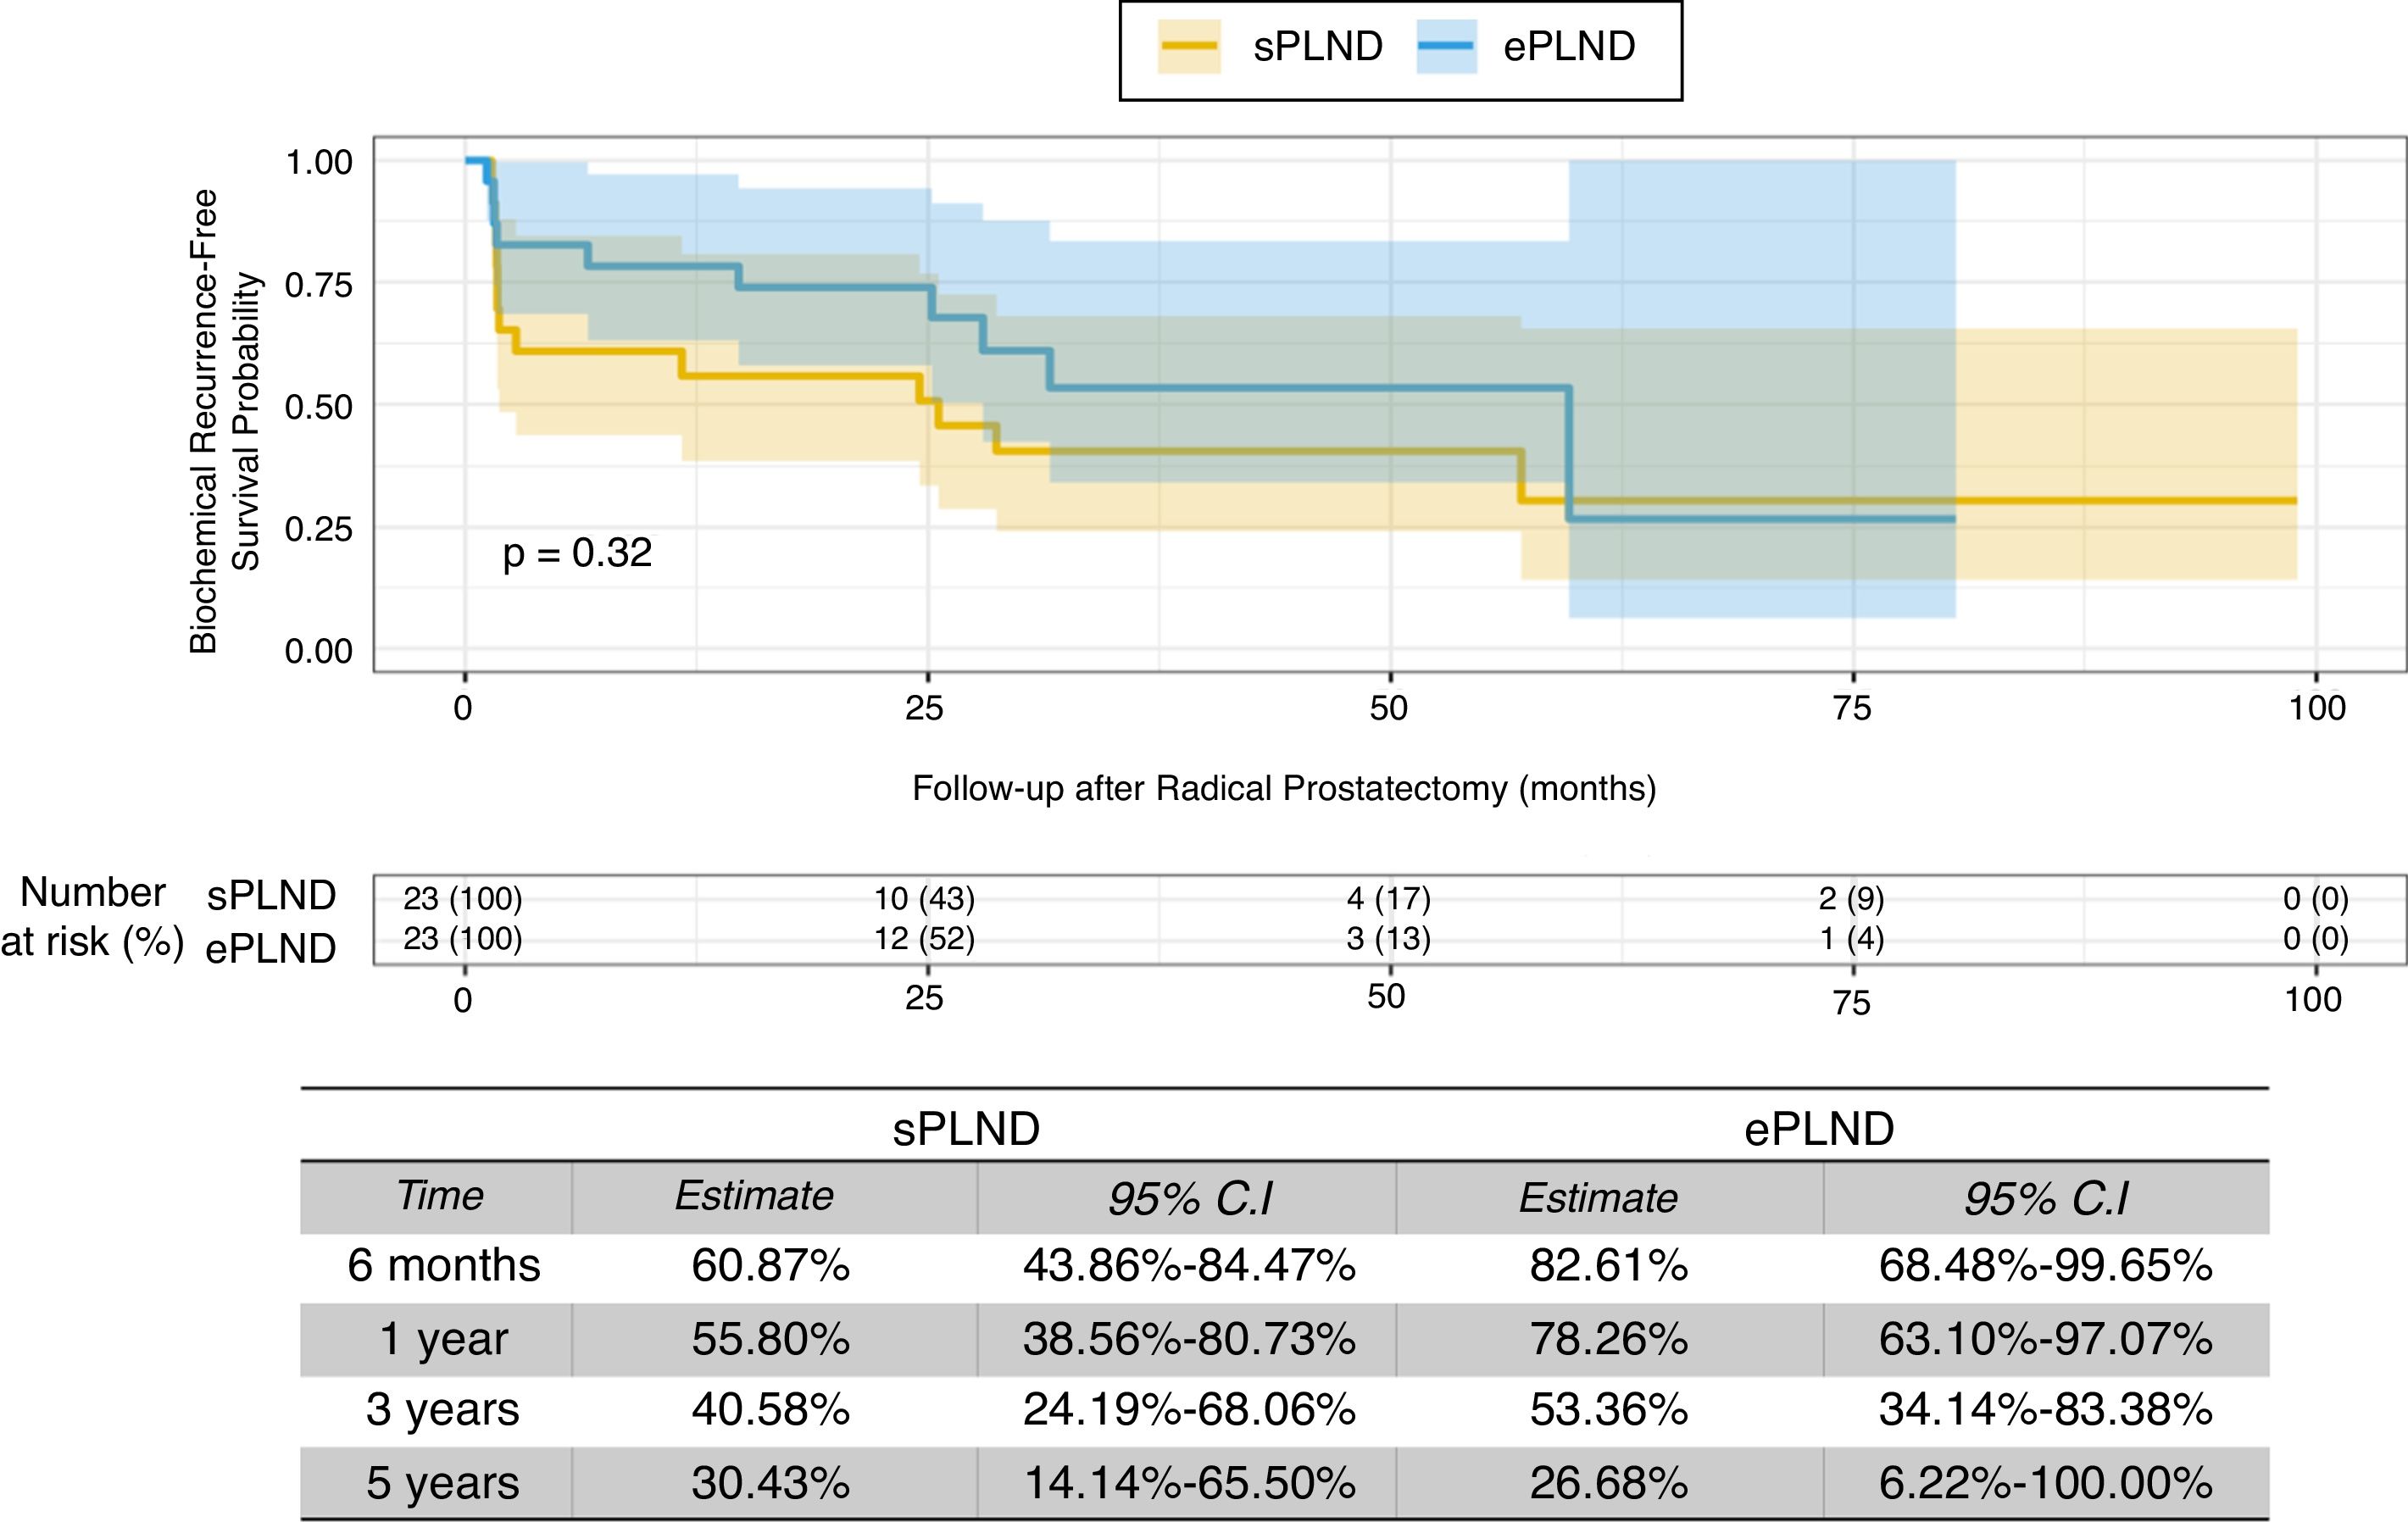Click the sPLND at-risk value 10 (43)
Image resolution: width=2408 pixels, height=1522 pixels.
pyautogui.click(x=924, y=899)
